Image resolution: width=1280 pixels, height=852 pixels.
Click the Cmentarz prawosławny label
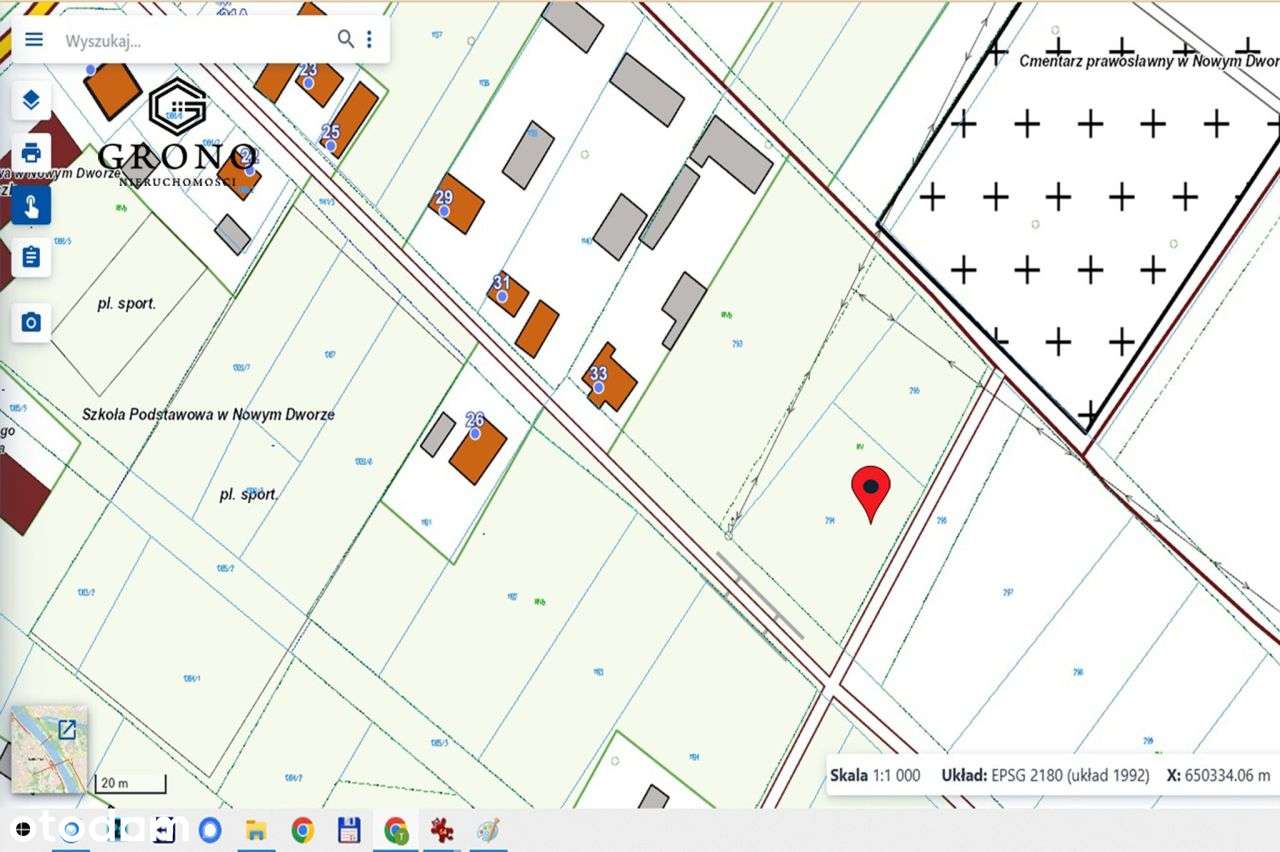tap(1149, 61)
